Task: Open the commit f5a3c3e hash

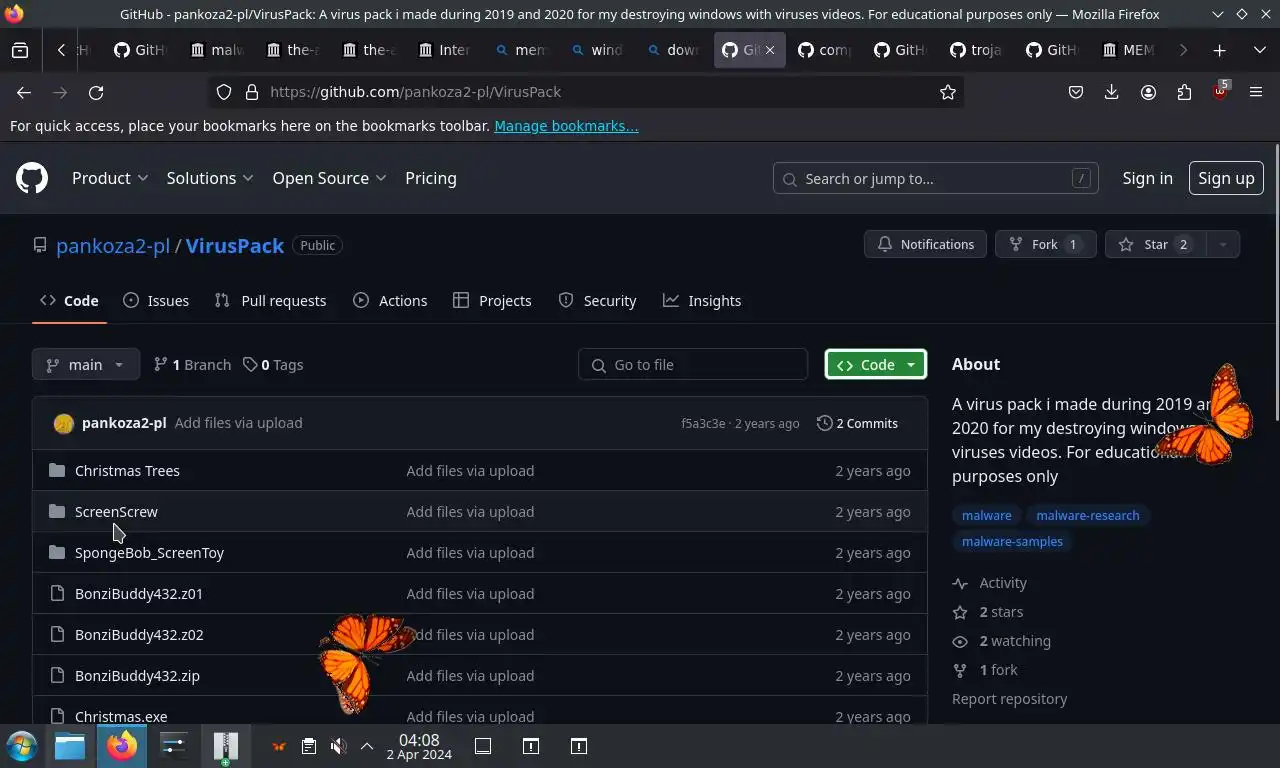Action: (703, 423)
